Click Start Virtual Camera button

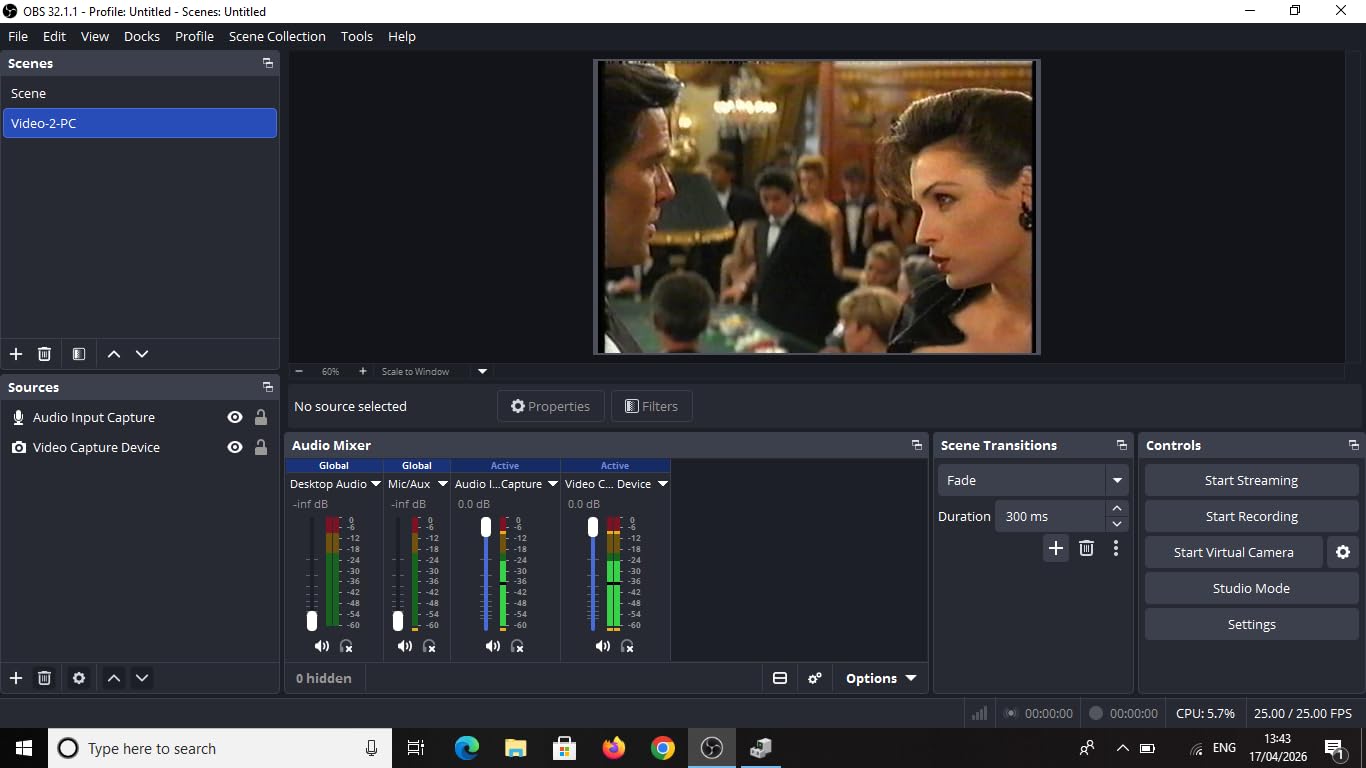[x=1233, y=552]
